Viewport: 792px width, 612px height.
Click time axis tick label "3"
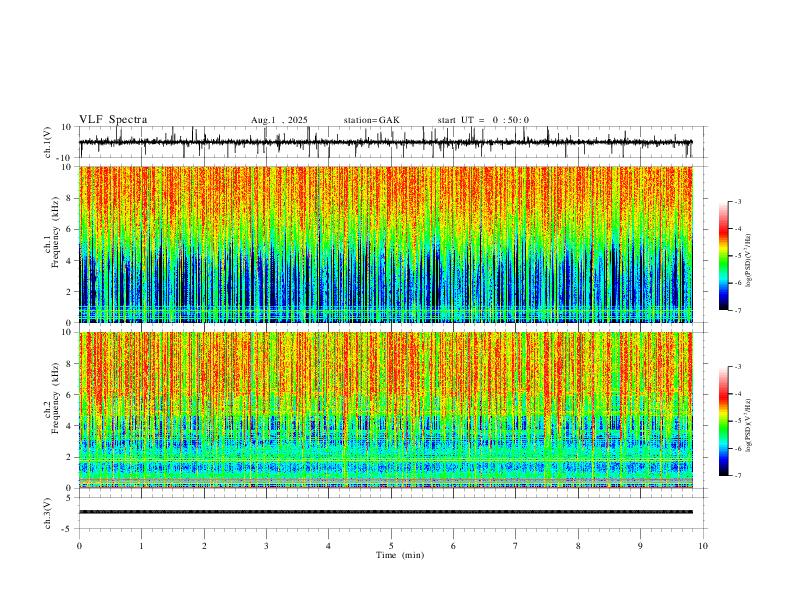pyautogui.click(x=266, y=546)
